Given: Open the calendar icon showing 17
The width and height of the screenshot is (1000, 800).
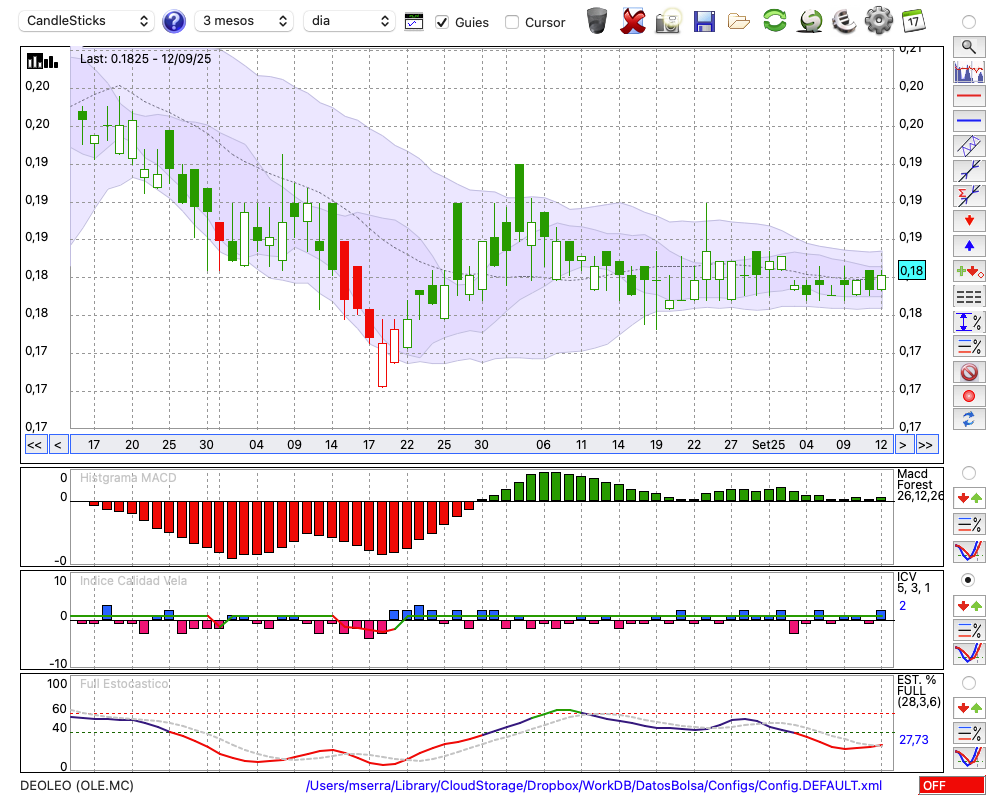Looking at the screenshot, I should 913,21.
